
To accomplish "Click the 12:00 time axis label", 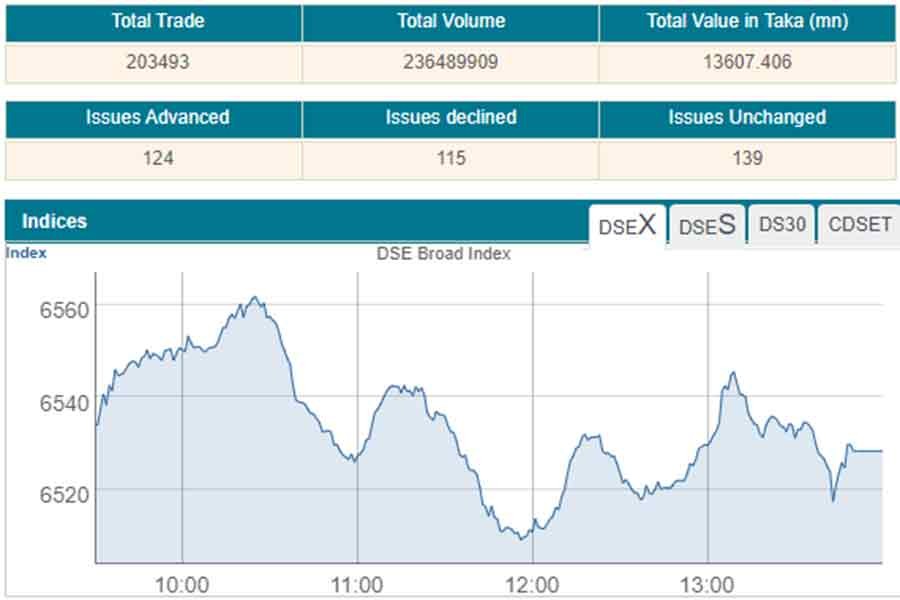I will point(532,584).
